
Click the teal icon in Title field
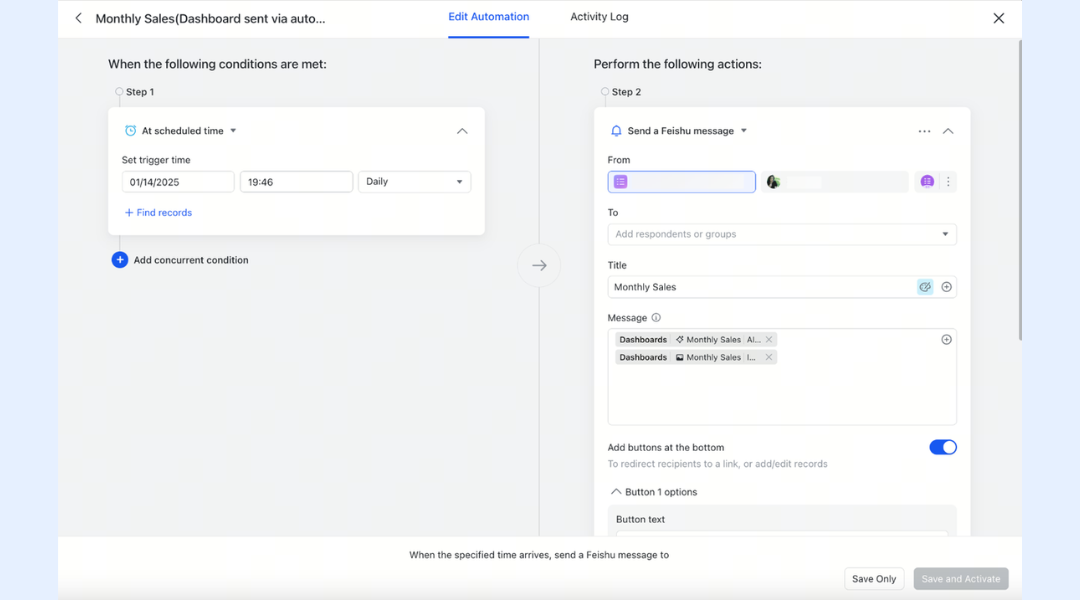pyautogui.click(x=925, y=287)
